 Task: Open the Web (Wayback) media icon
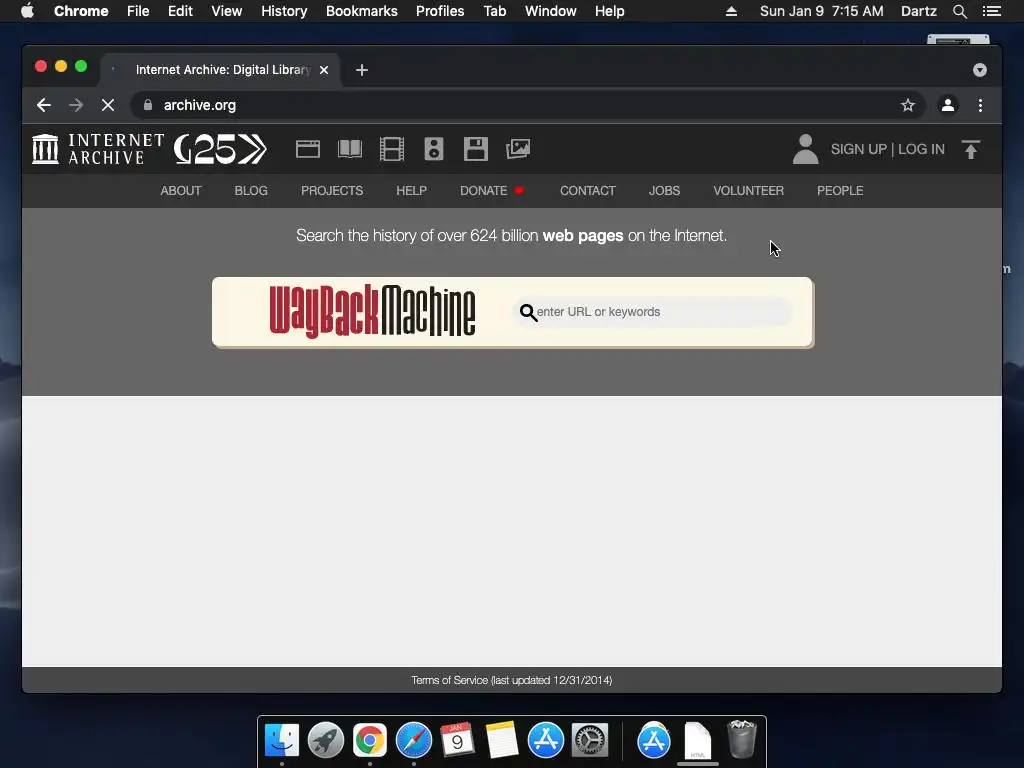tap(308, 150)
